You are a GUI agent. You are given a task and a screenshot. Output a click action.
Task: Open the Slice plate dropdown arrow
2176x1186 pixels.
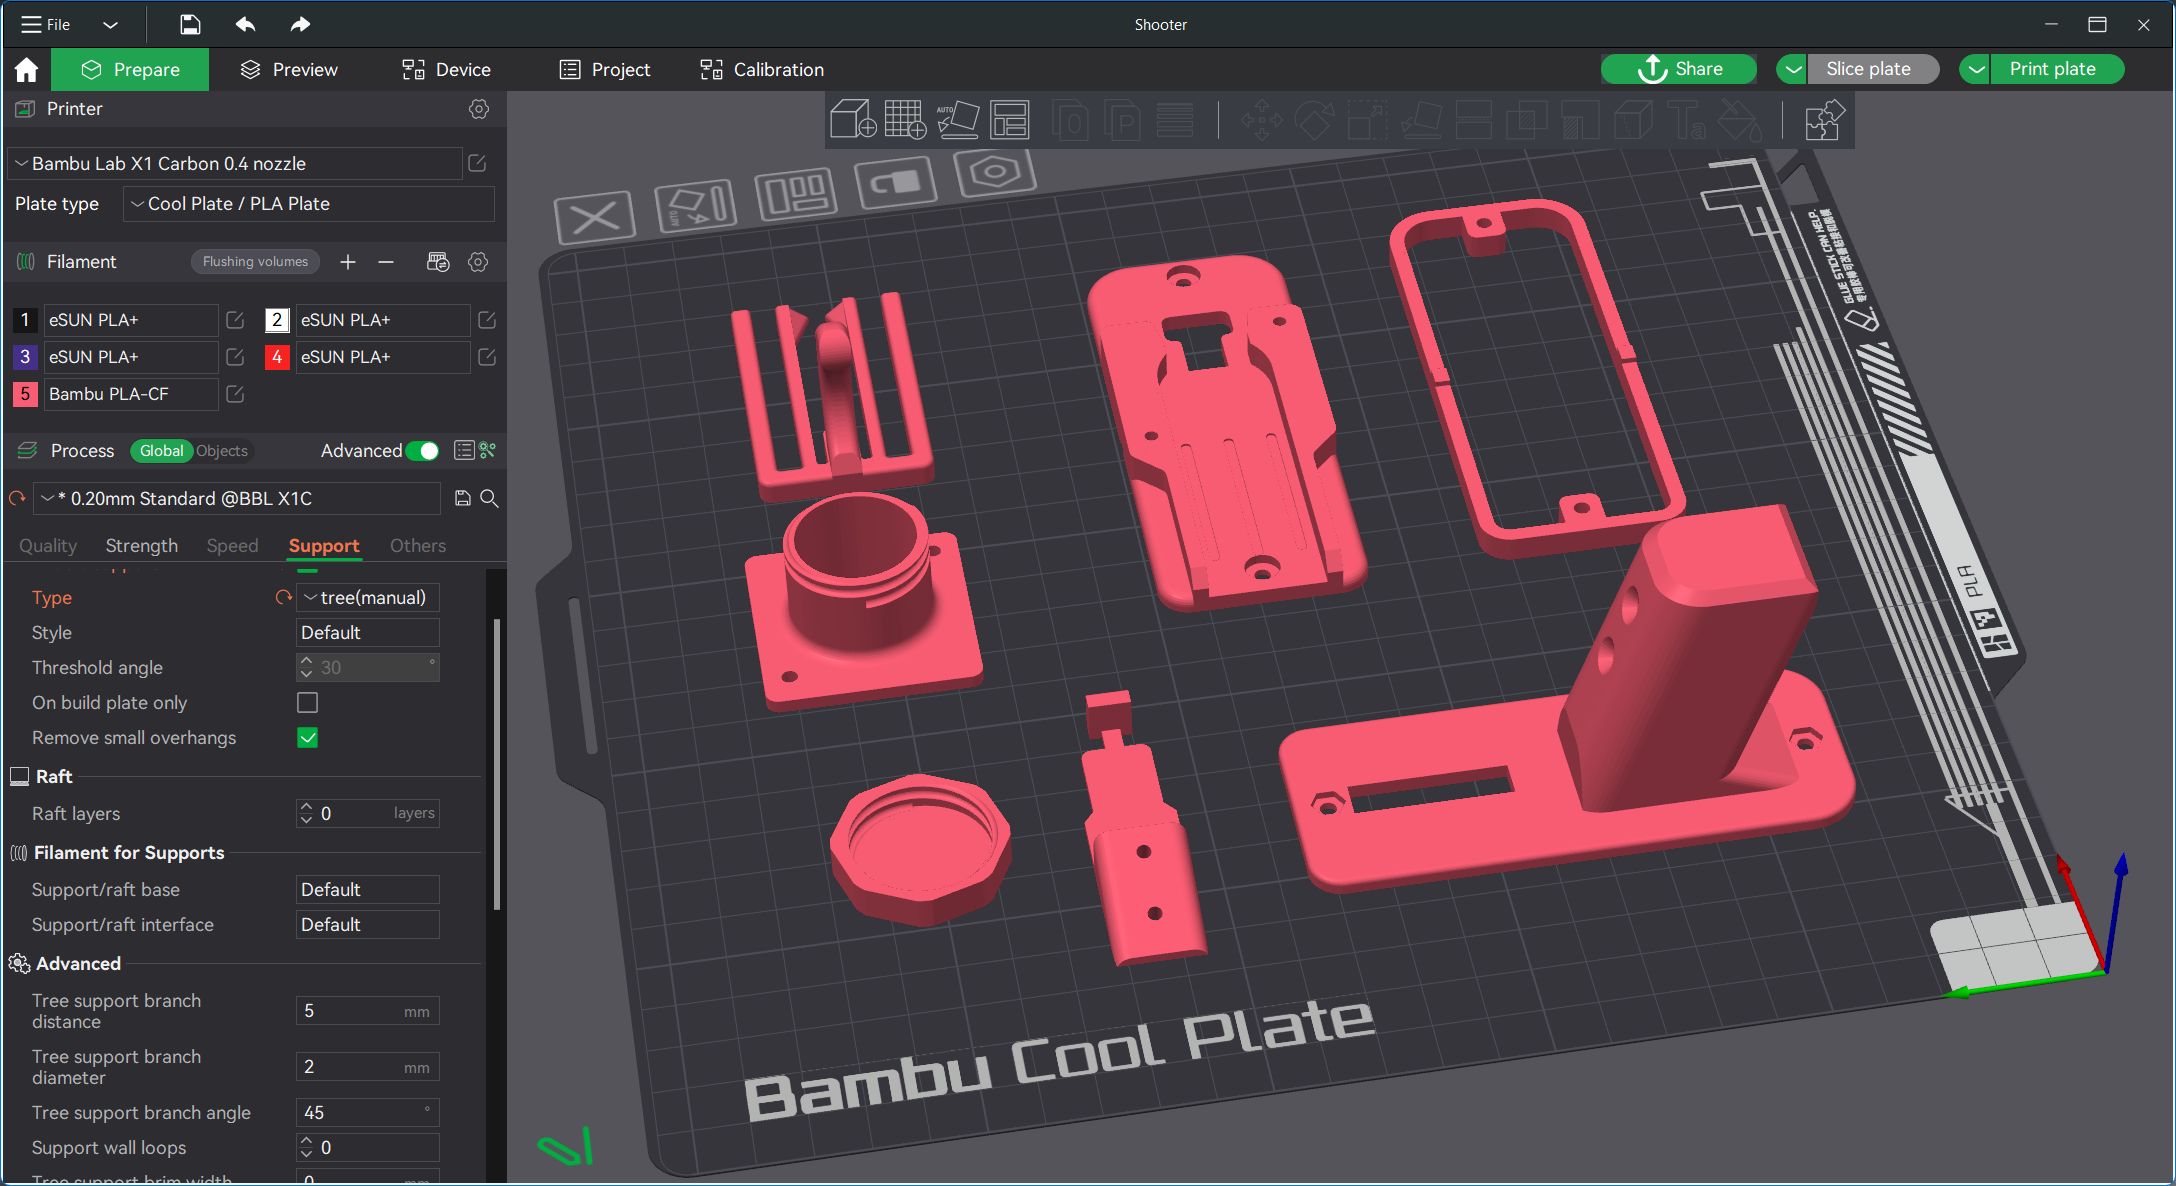[1792, 69]
